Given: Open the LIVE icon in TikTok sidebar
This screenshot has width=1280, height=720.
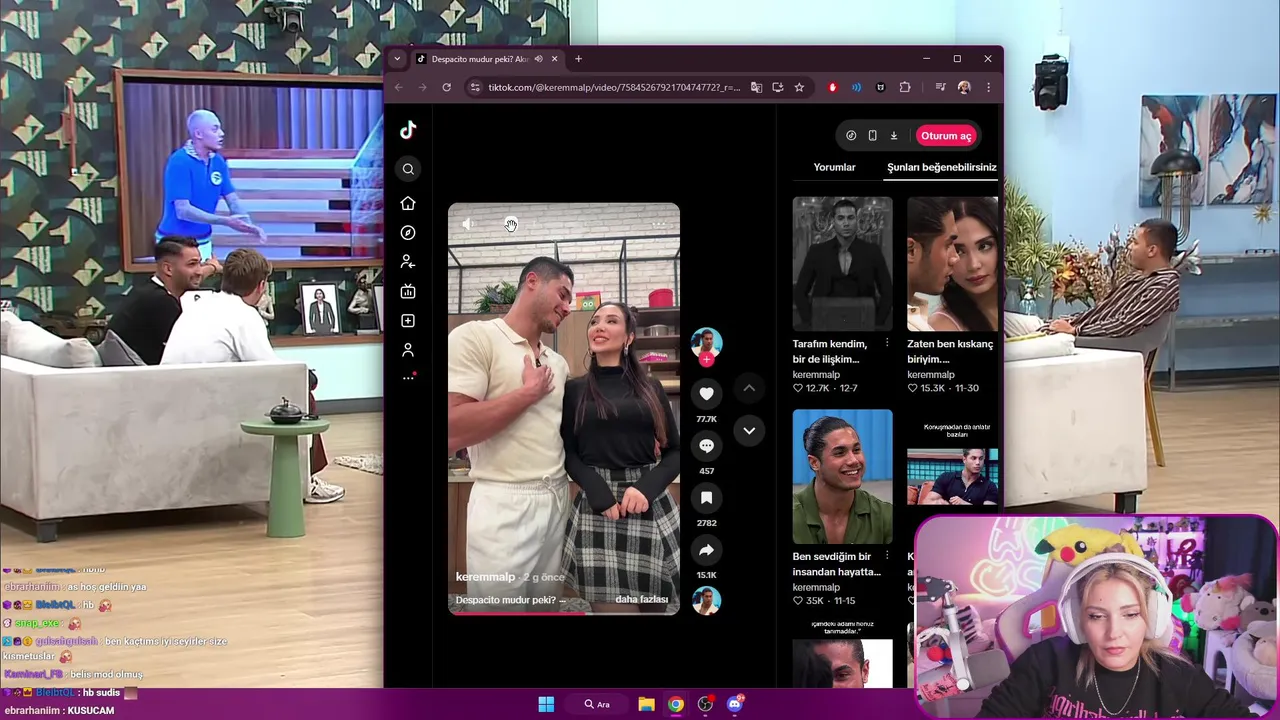Looking at the screenshot, I should (x=408, y=291).
